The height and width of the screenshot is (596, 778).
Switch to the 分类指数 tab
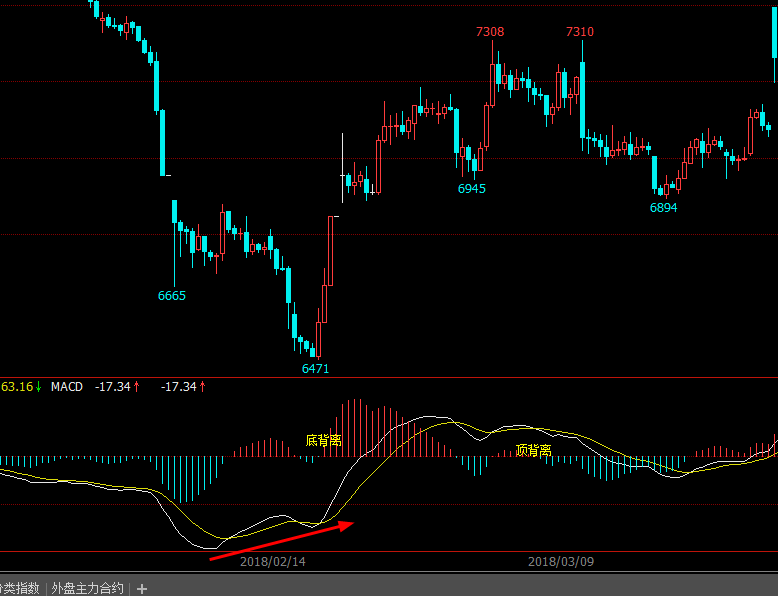pos(20,589)
